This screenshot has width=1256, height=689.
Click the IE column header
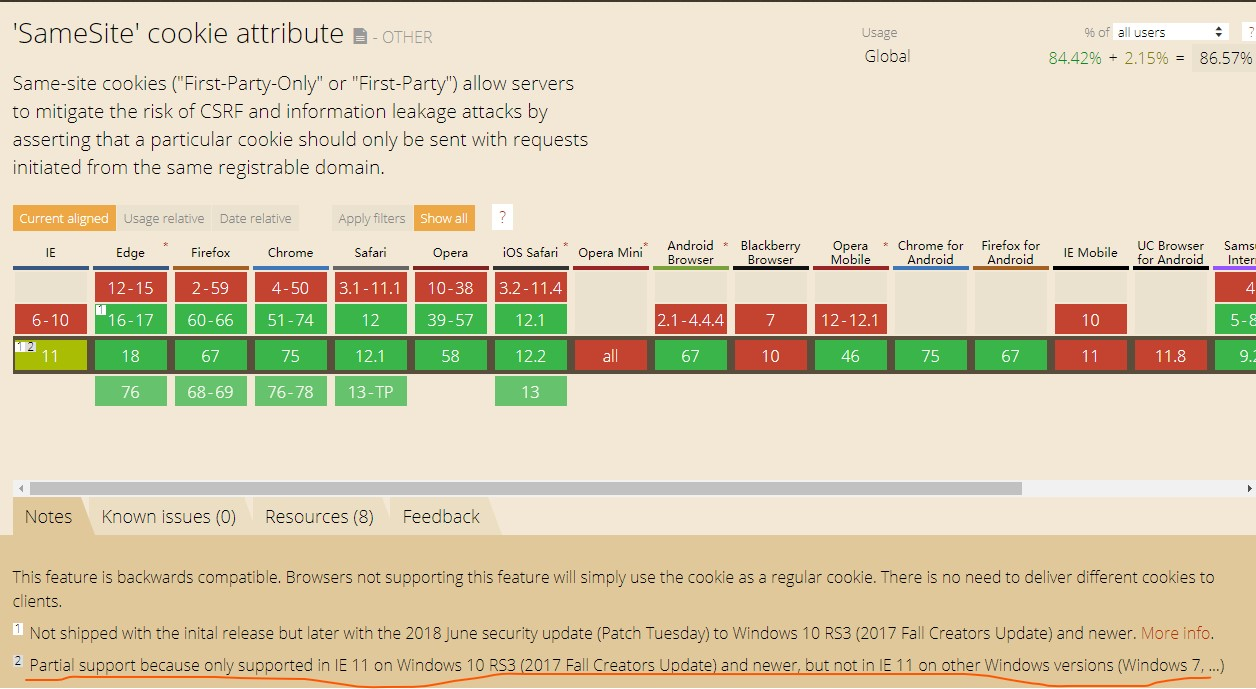point(50,254)
